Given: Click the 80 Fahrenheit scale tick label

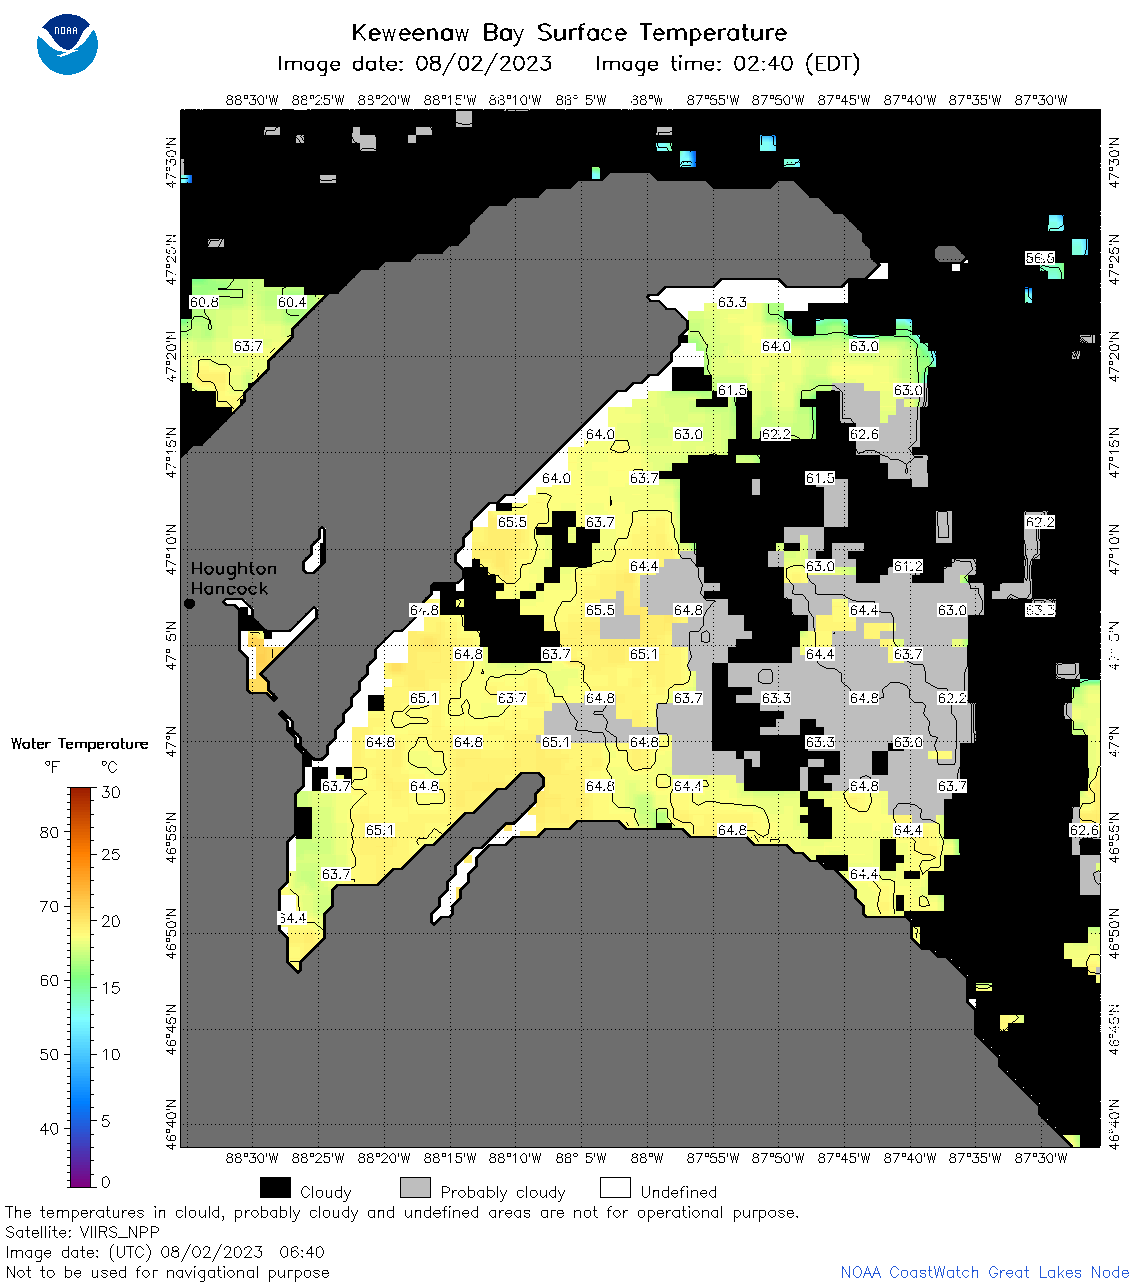Looking at the screenshot, I should (49, 833).
